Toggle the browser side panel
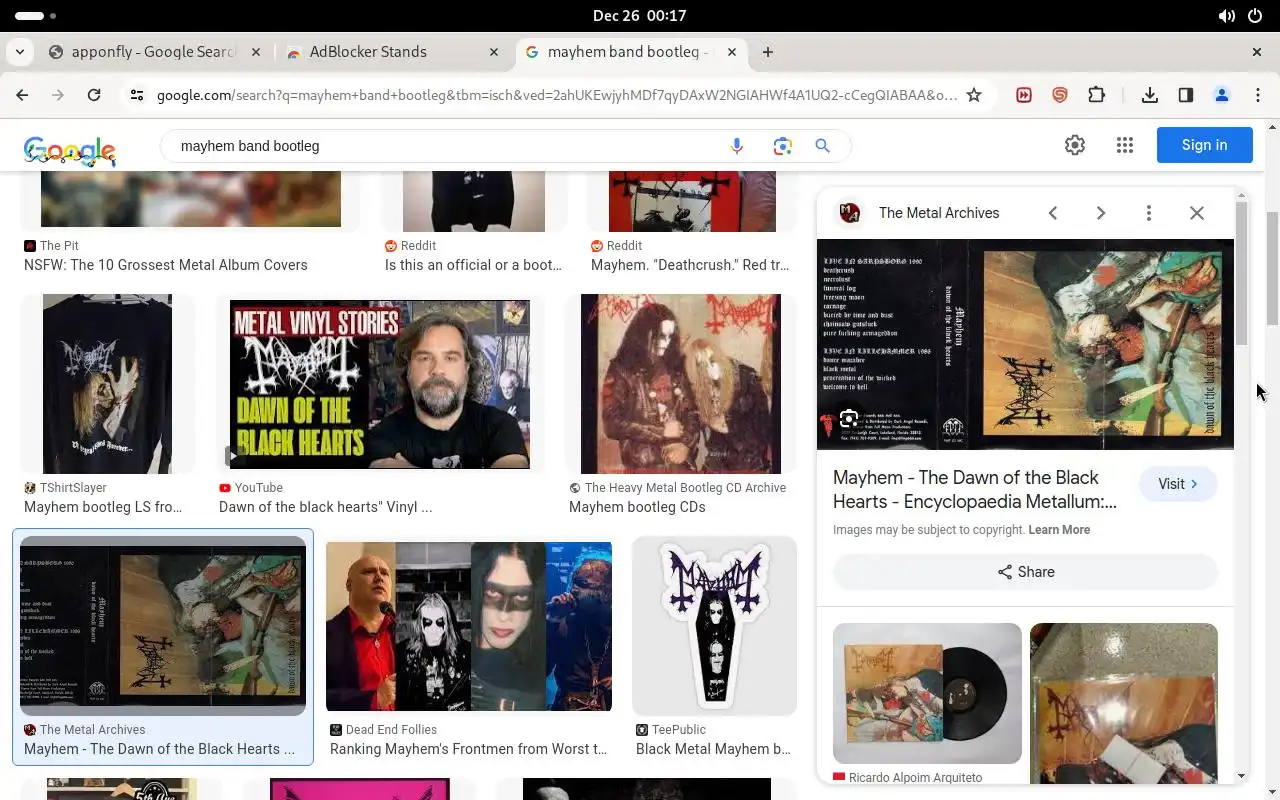Screen dimensions: 1280x800 coord(1186,95)
